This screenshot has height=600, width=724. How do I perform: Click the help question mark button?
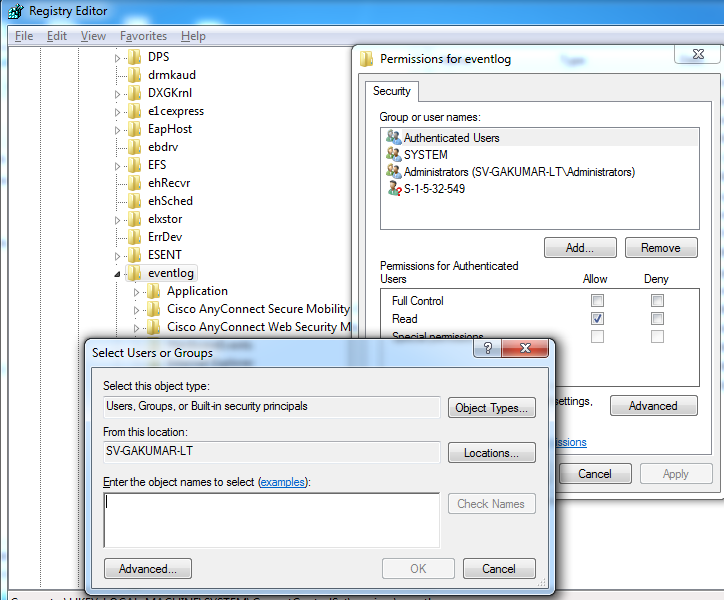pyautogui.click(x=488, y=348)
